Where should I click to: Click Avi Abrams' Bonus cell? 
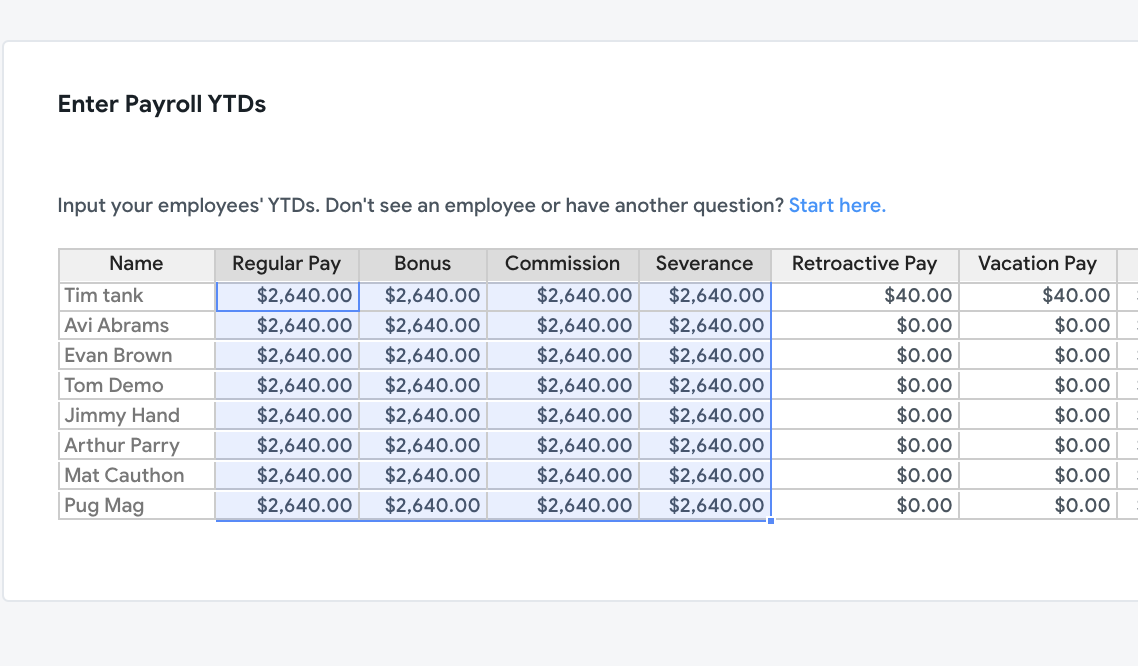[422, 326]
